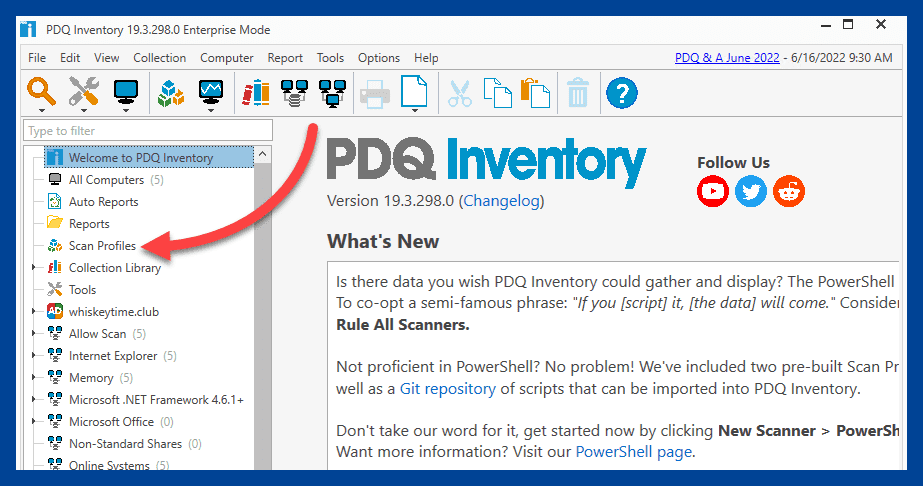Image resolution: width=923 pixels, height=486 pixels.
Task: Open the Help menu
Action: click(426, 58)
